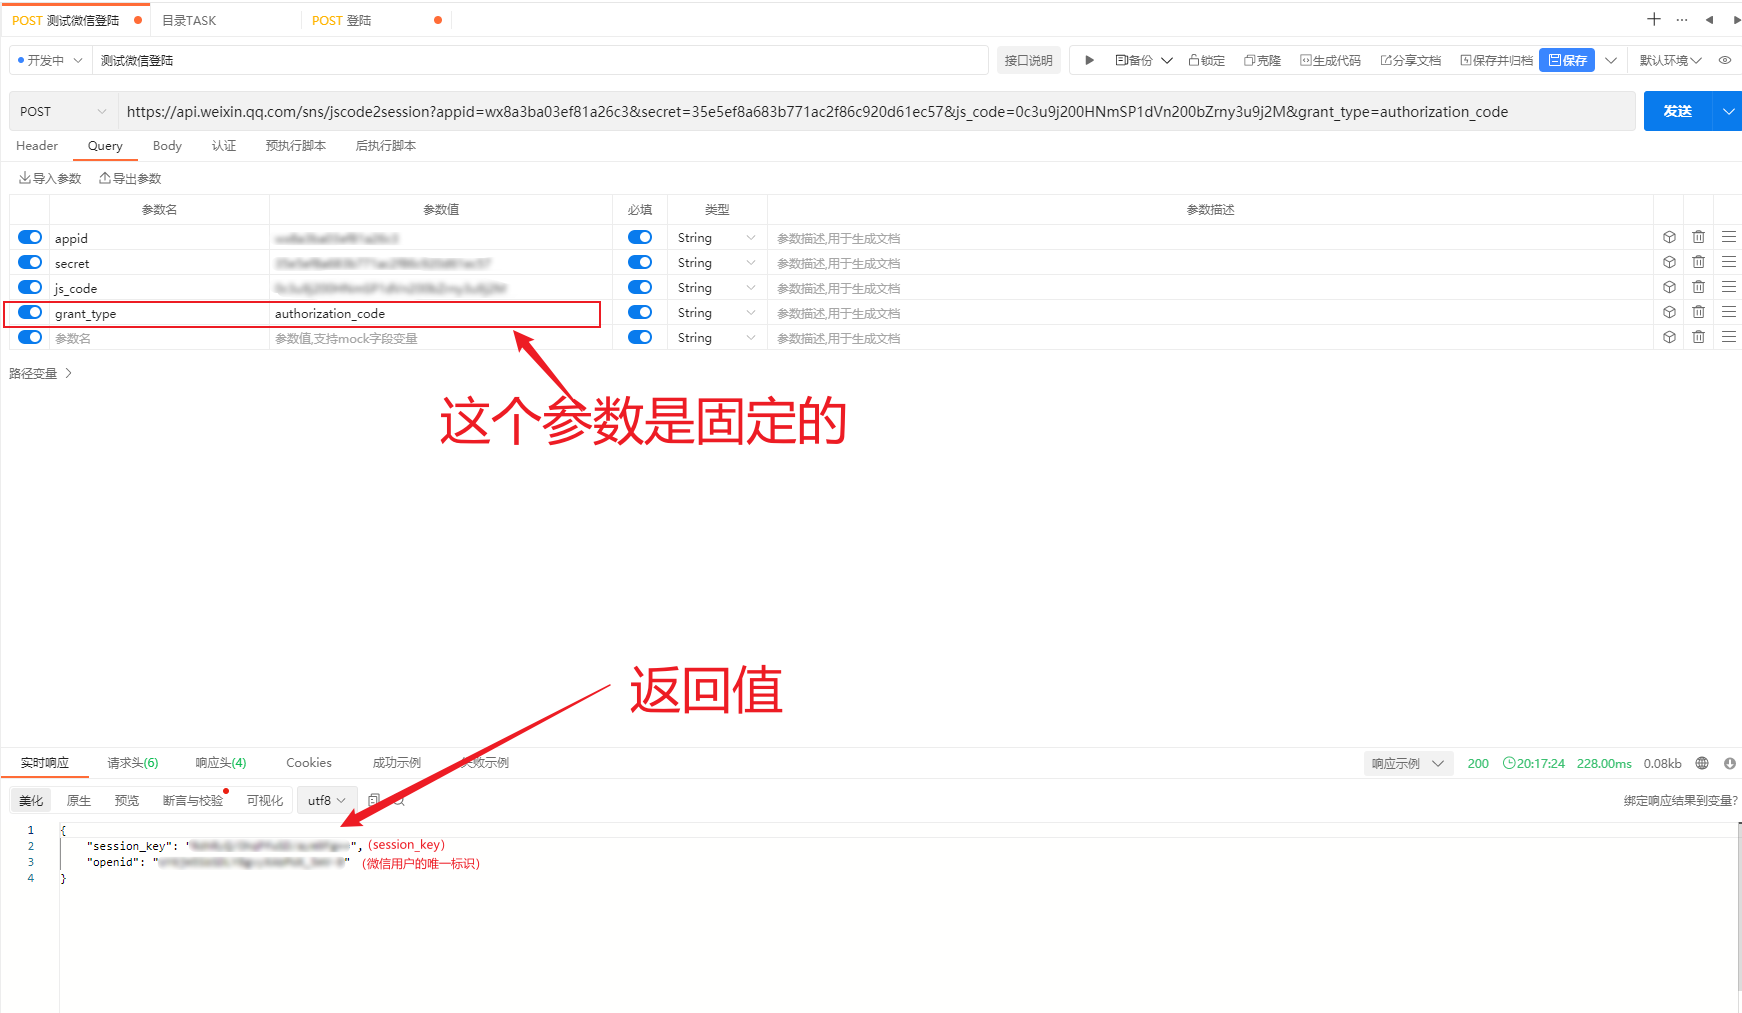
Task: Switch to the 认证 tab
Action: (x=224, y=145)
